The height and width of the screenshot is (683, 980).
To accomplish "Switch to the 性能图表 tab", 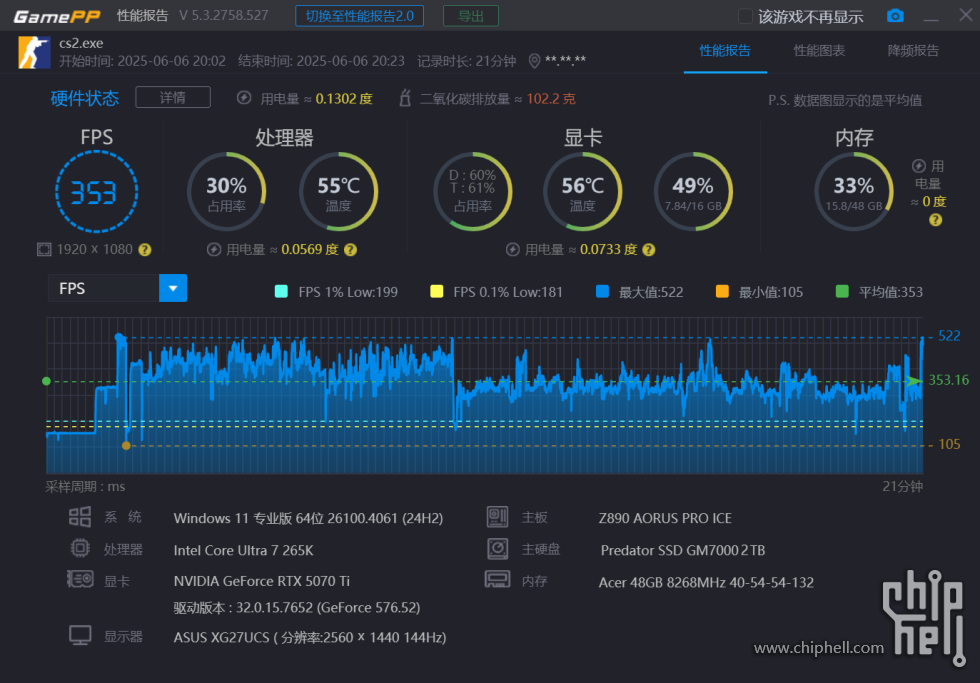I will tap(819, 51).
